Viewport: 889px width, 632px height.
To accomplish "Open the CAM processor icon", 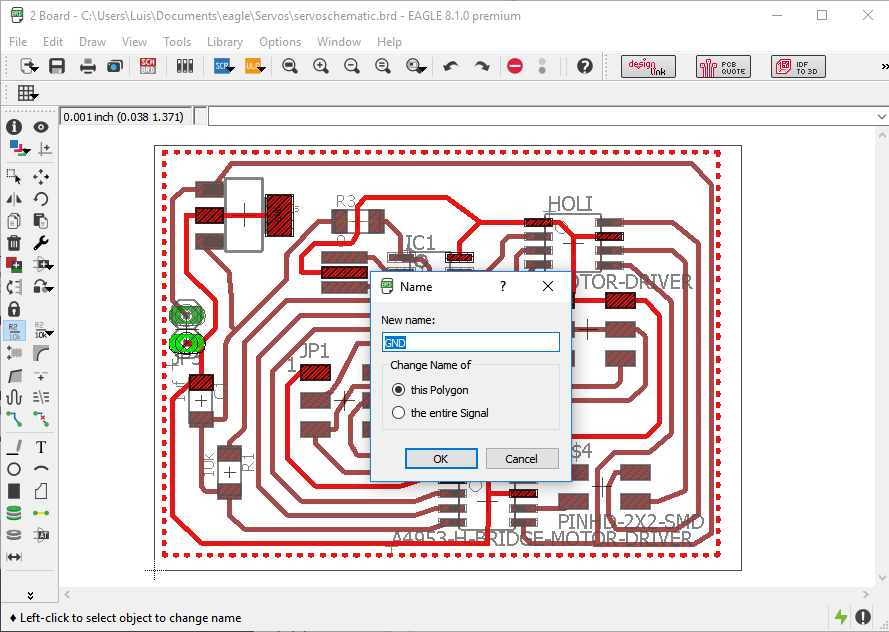I will pos(115,66).
